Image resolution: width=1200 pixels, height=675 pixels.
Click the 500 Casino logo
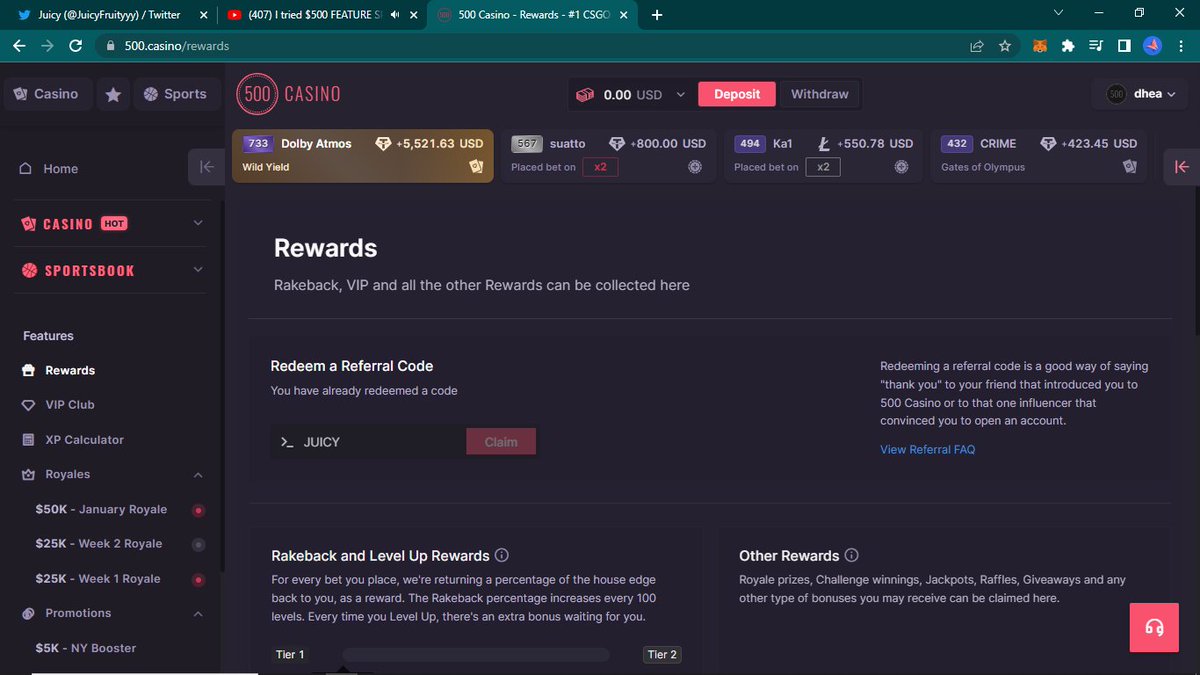click(x=289, y=94)
